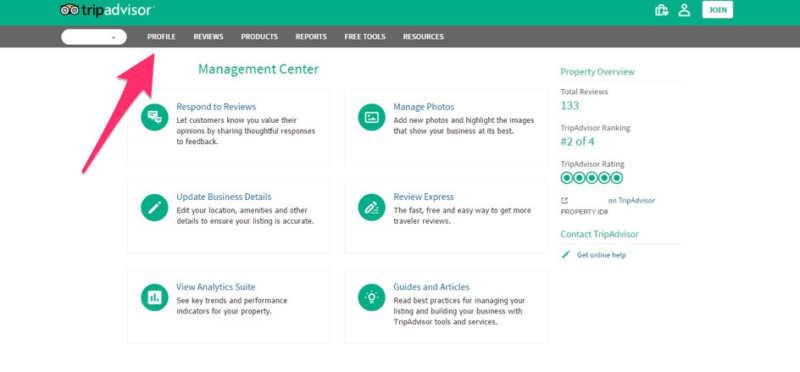Click the Management Center heading
This screenshot has height=372, width=800.
point(258,69)
